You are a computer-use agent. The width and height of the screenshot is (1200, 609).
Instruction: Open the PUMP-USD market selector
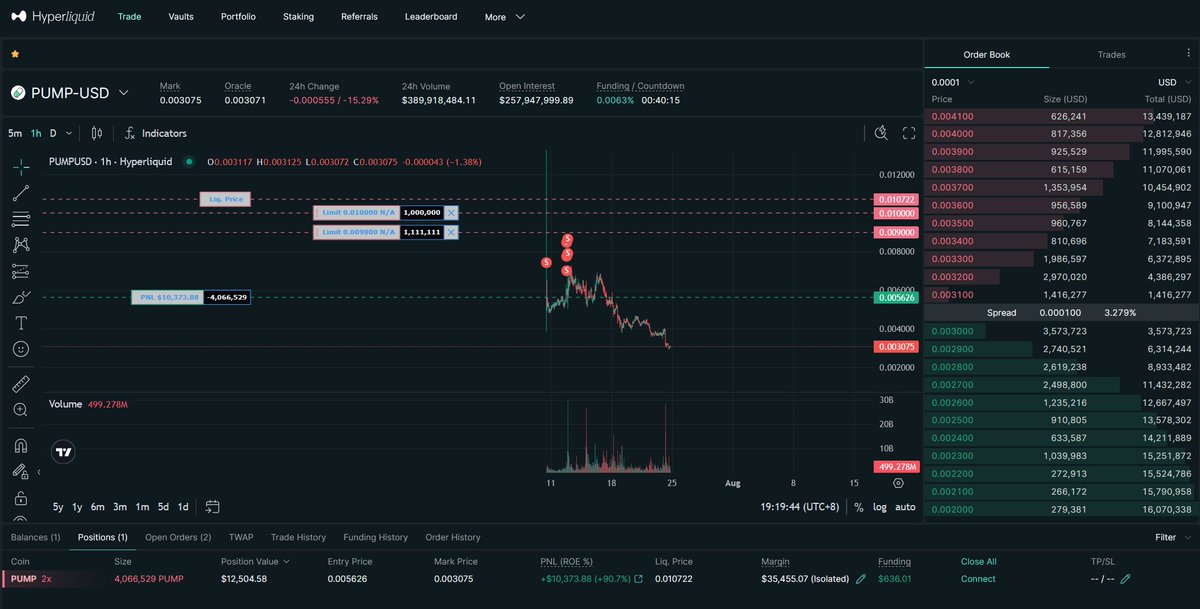click(70, 93)
